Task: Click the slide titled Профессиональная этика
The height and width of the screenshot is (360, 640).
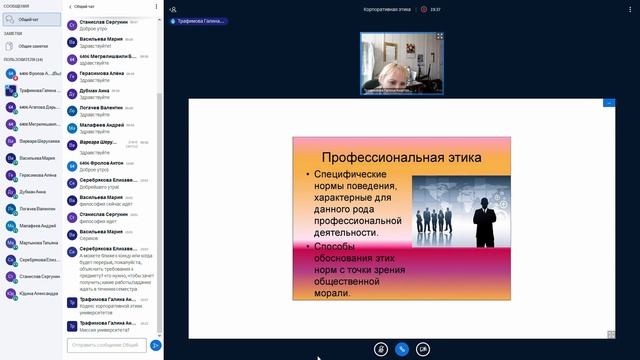Action: [402, 218]
